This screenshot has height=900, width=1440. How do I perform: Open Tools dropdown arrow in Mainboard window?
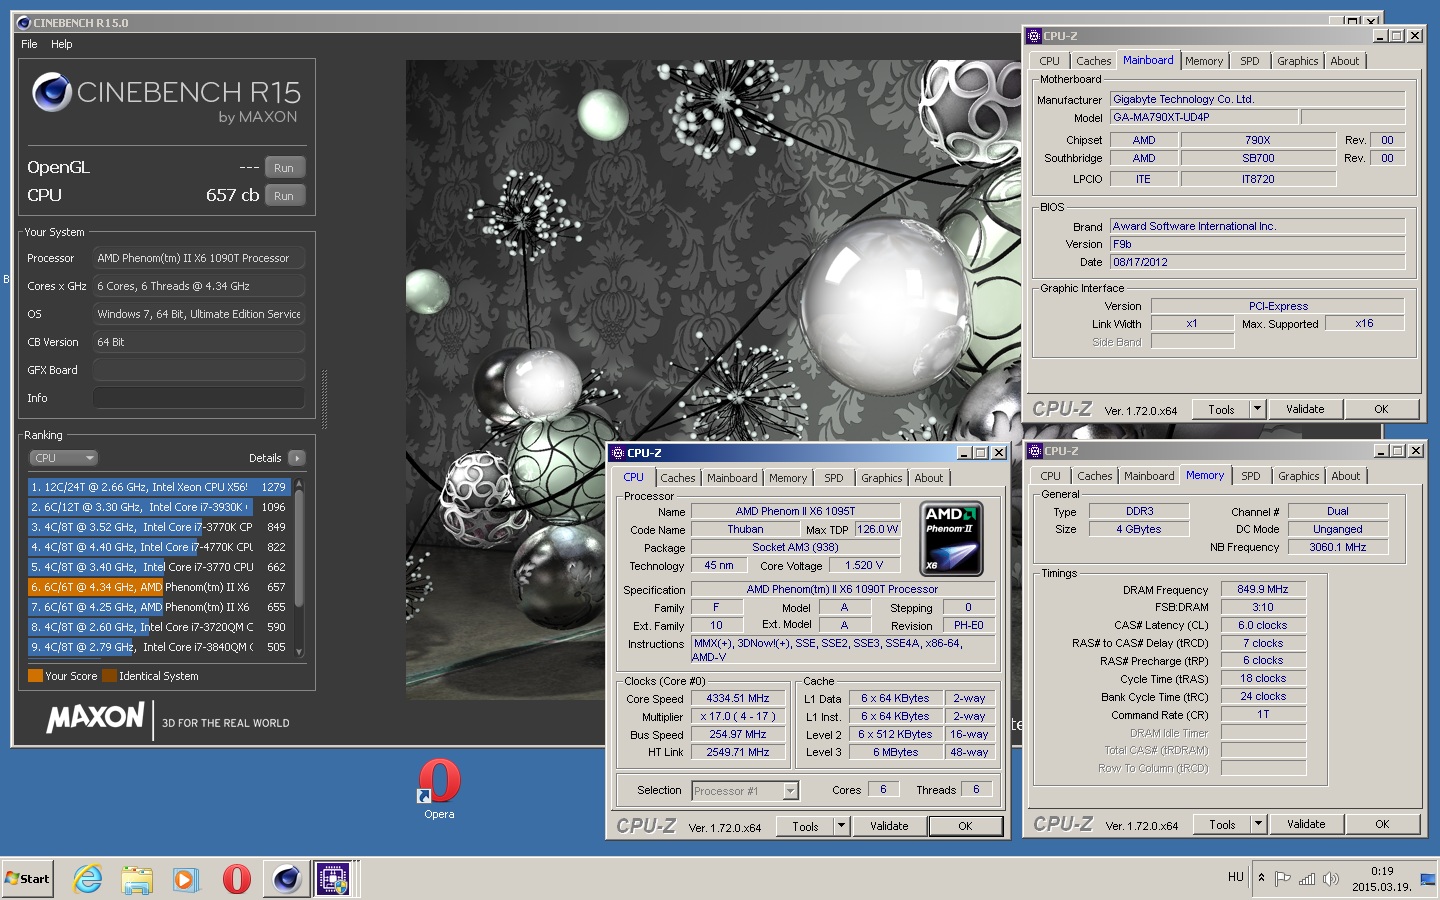pos(1258,409)
